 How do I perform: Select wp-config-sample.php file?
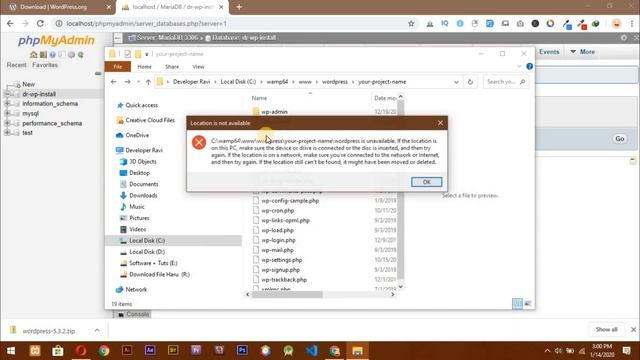[290, 201]
